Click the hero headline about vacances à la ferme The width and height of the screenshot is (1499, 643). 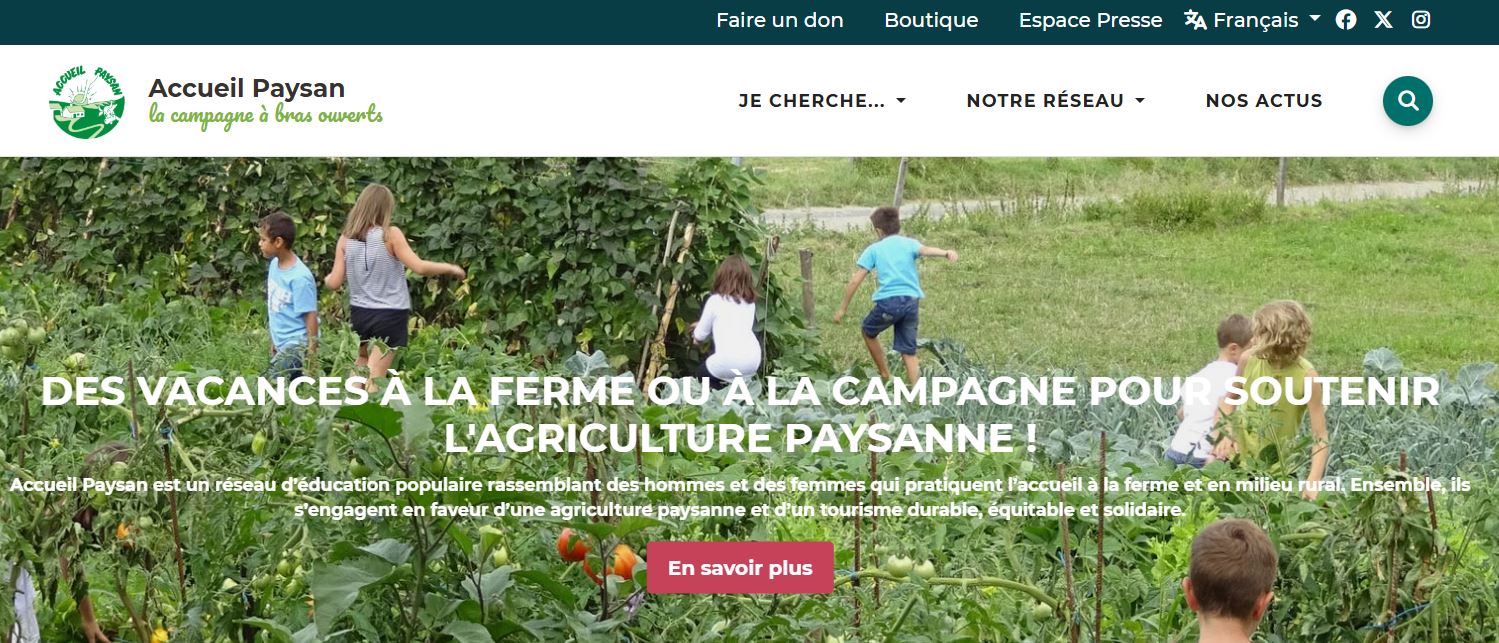(740, 414)
